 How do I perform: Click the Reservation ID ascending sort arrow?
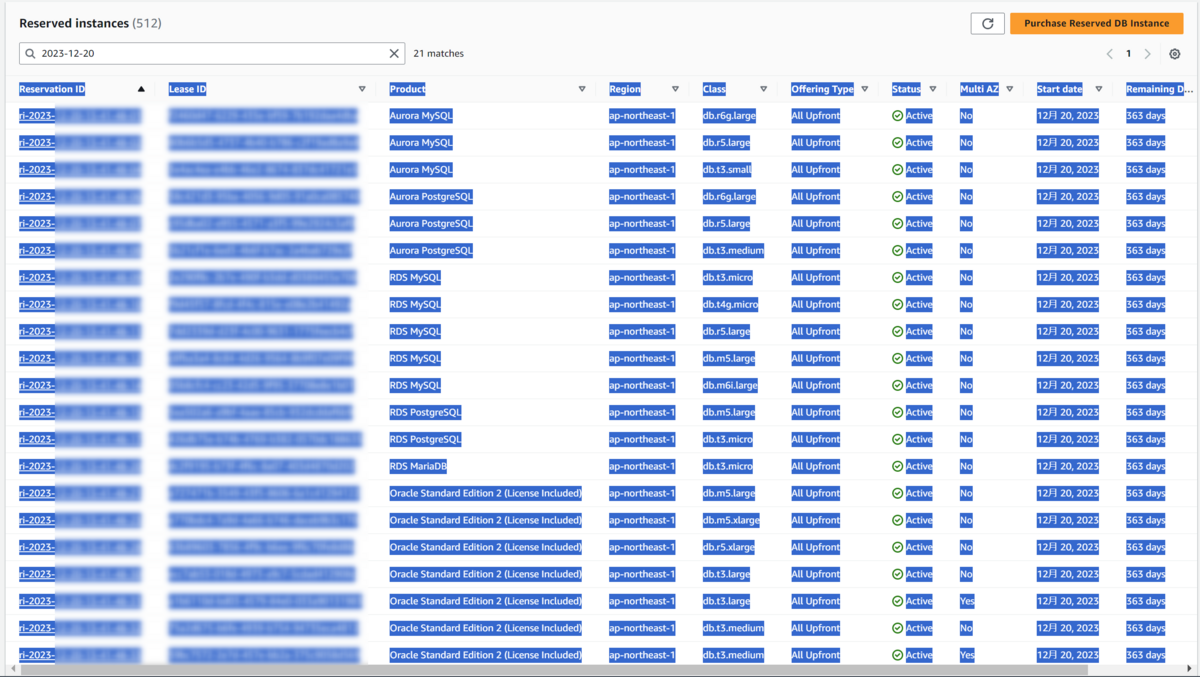coord(141,89)
